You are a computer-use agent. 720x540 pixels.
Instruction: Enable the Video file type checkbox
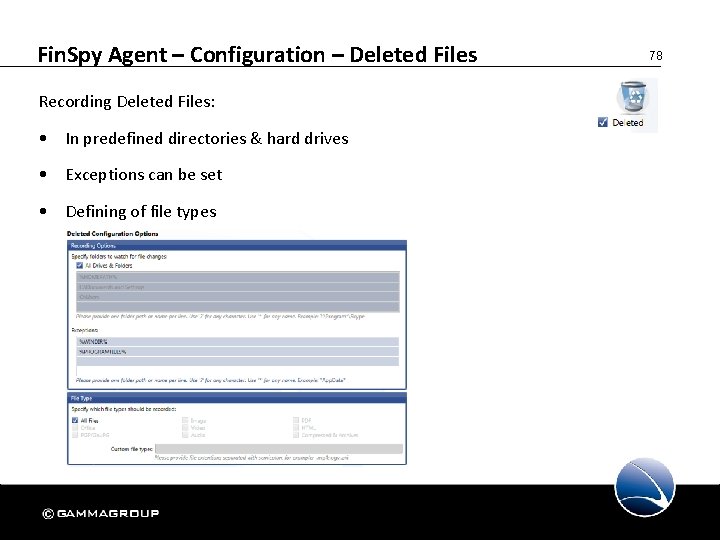185,428
